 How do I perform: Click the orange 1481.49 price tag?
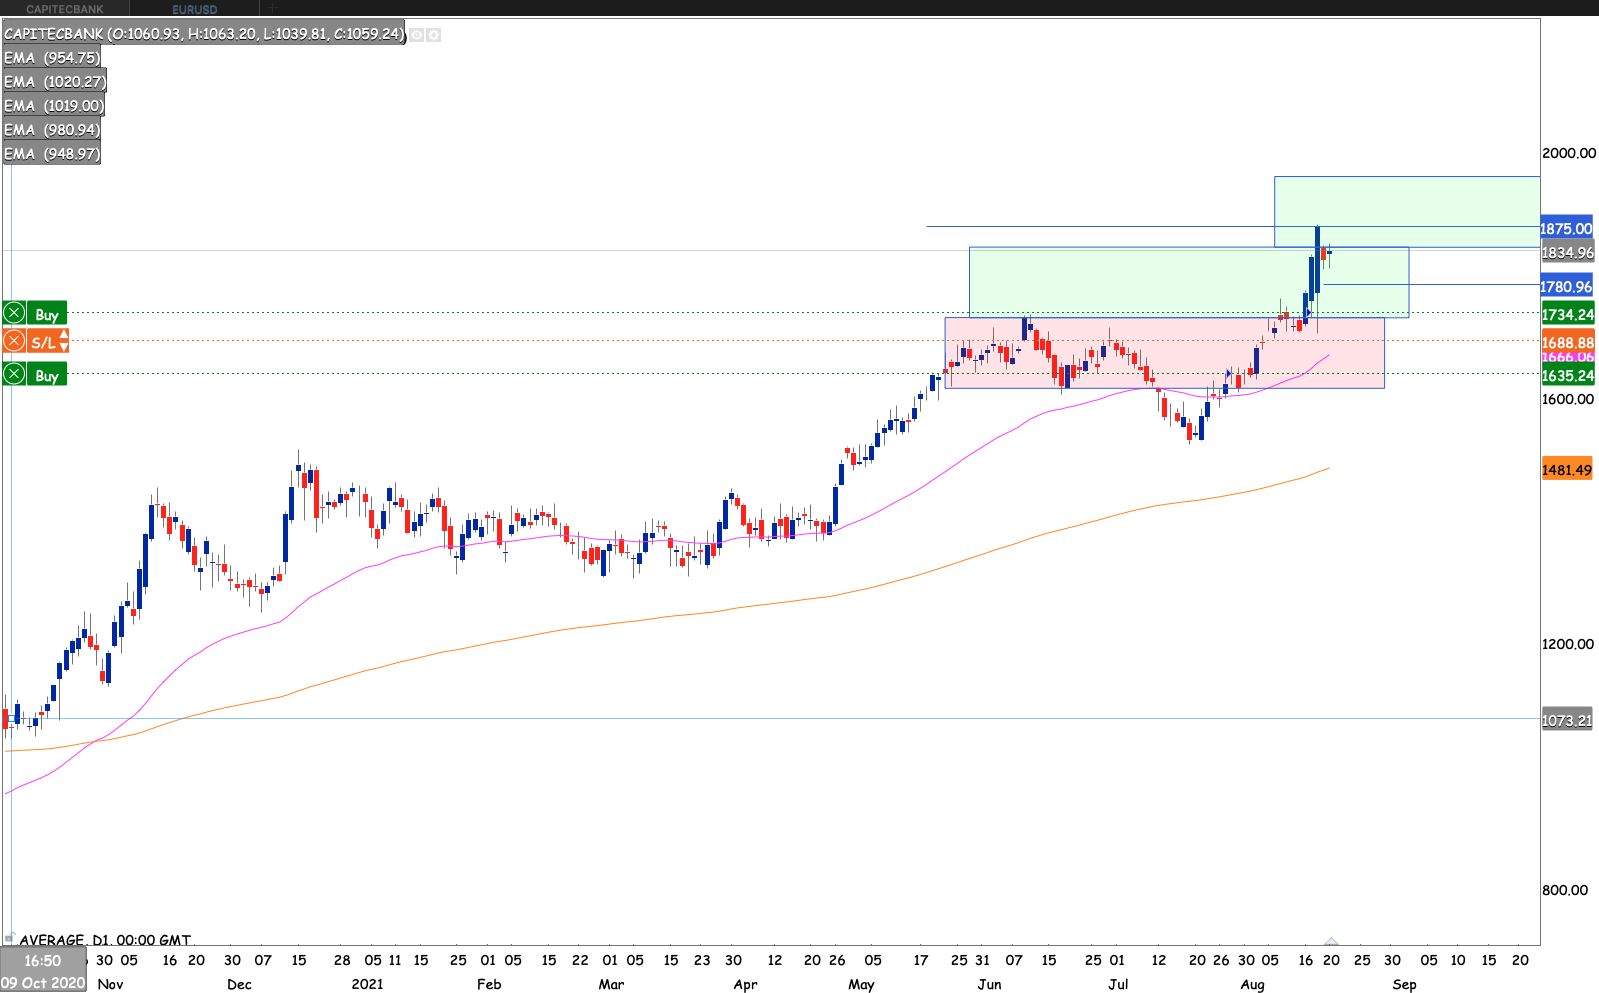(1566, 470)
